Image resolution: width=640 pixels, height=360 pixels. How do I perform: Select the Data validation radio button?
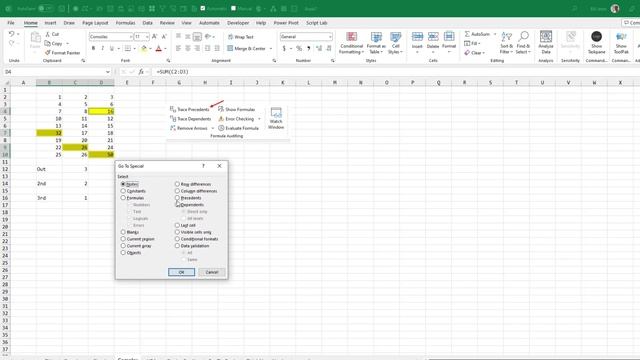[x=177, y=246]
